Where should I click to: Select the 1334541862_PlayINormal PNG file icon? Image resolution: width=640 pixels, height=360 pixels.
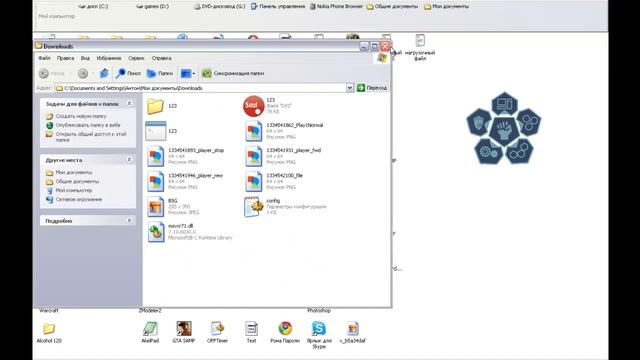[x=253, y=131]
